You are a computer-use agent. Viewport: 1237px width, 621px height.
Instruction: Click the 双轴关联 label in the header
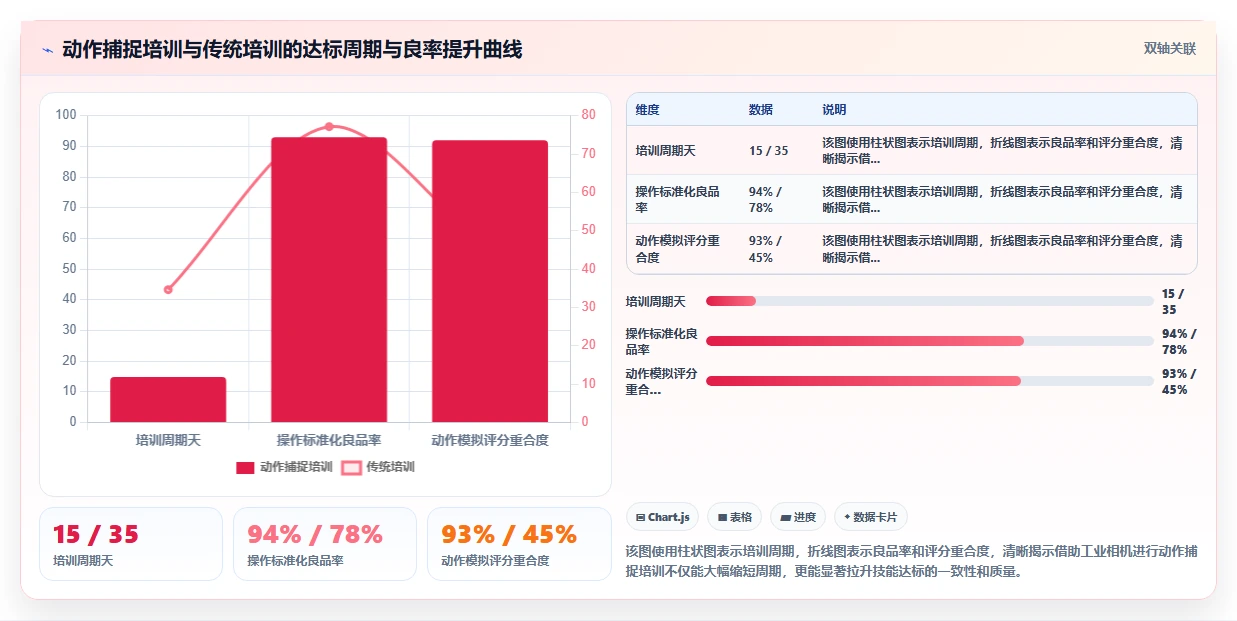pyautogui.click(x=1169, y=48)
